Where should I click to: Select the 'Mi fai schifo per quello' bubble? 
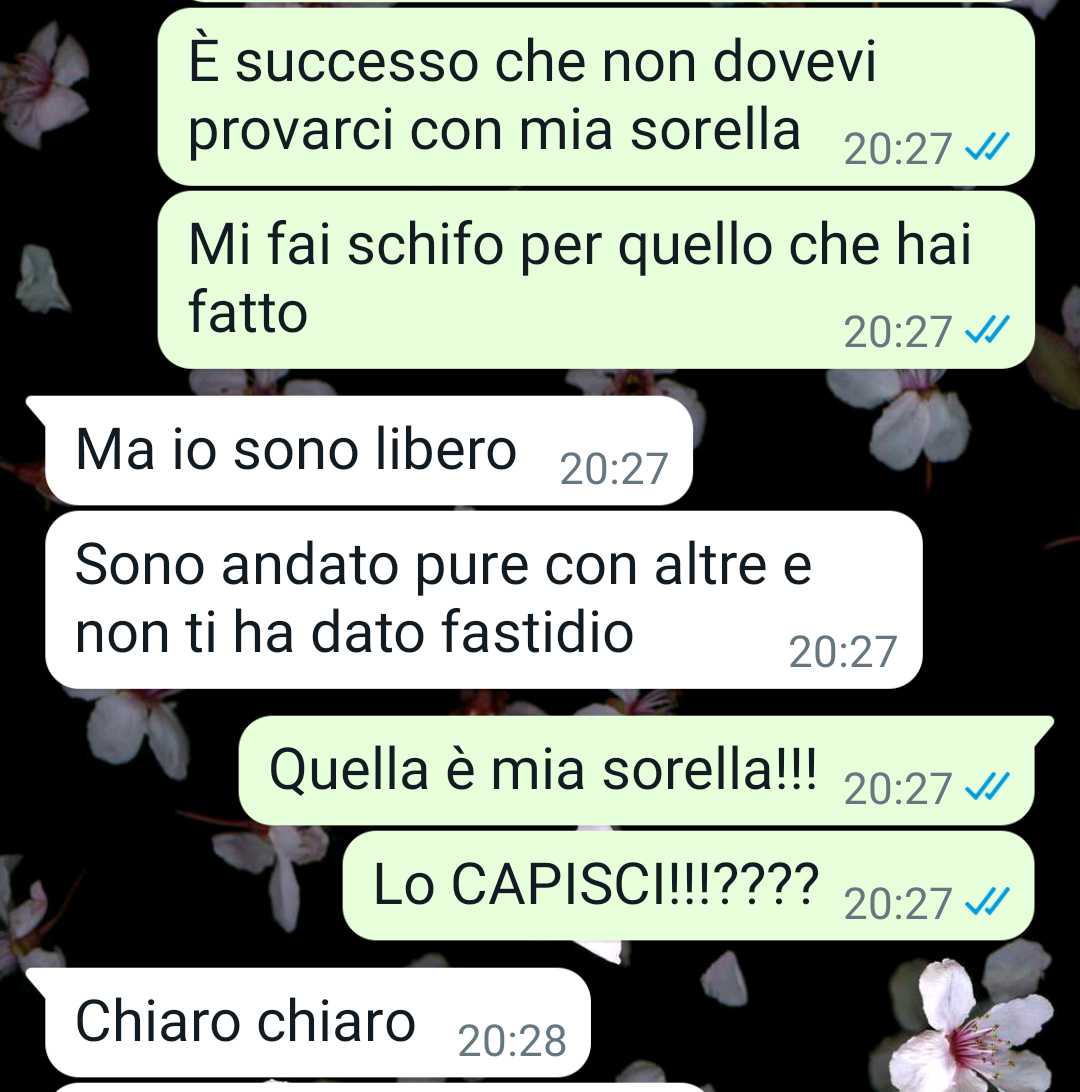click(x=596, y=280)
